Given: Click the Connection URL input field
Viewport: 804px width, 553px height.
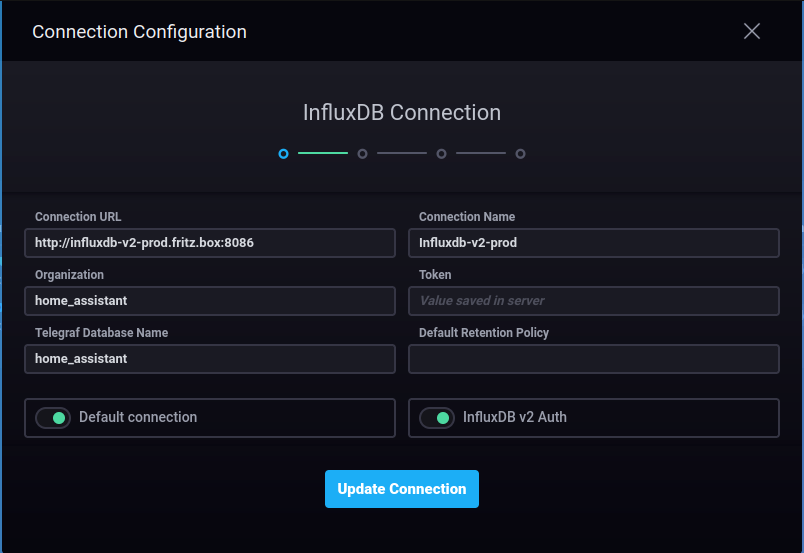Looking at the screenshot, I should pos(210,243).
